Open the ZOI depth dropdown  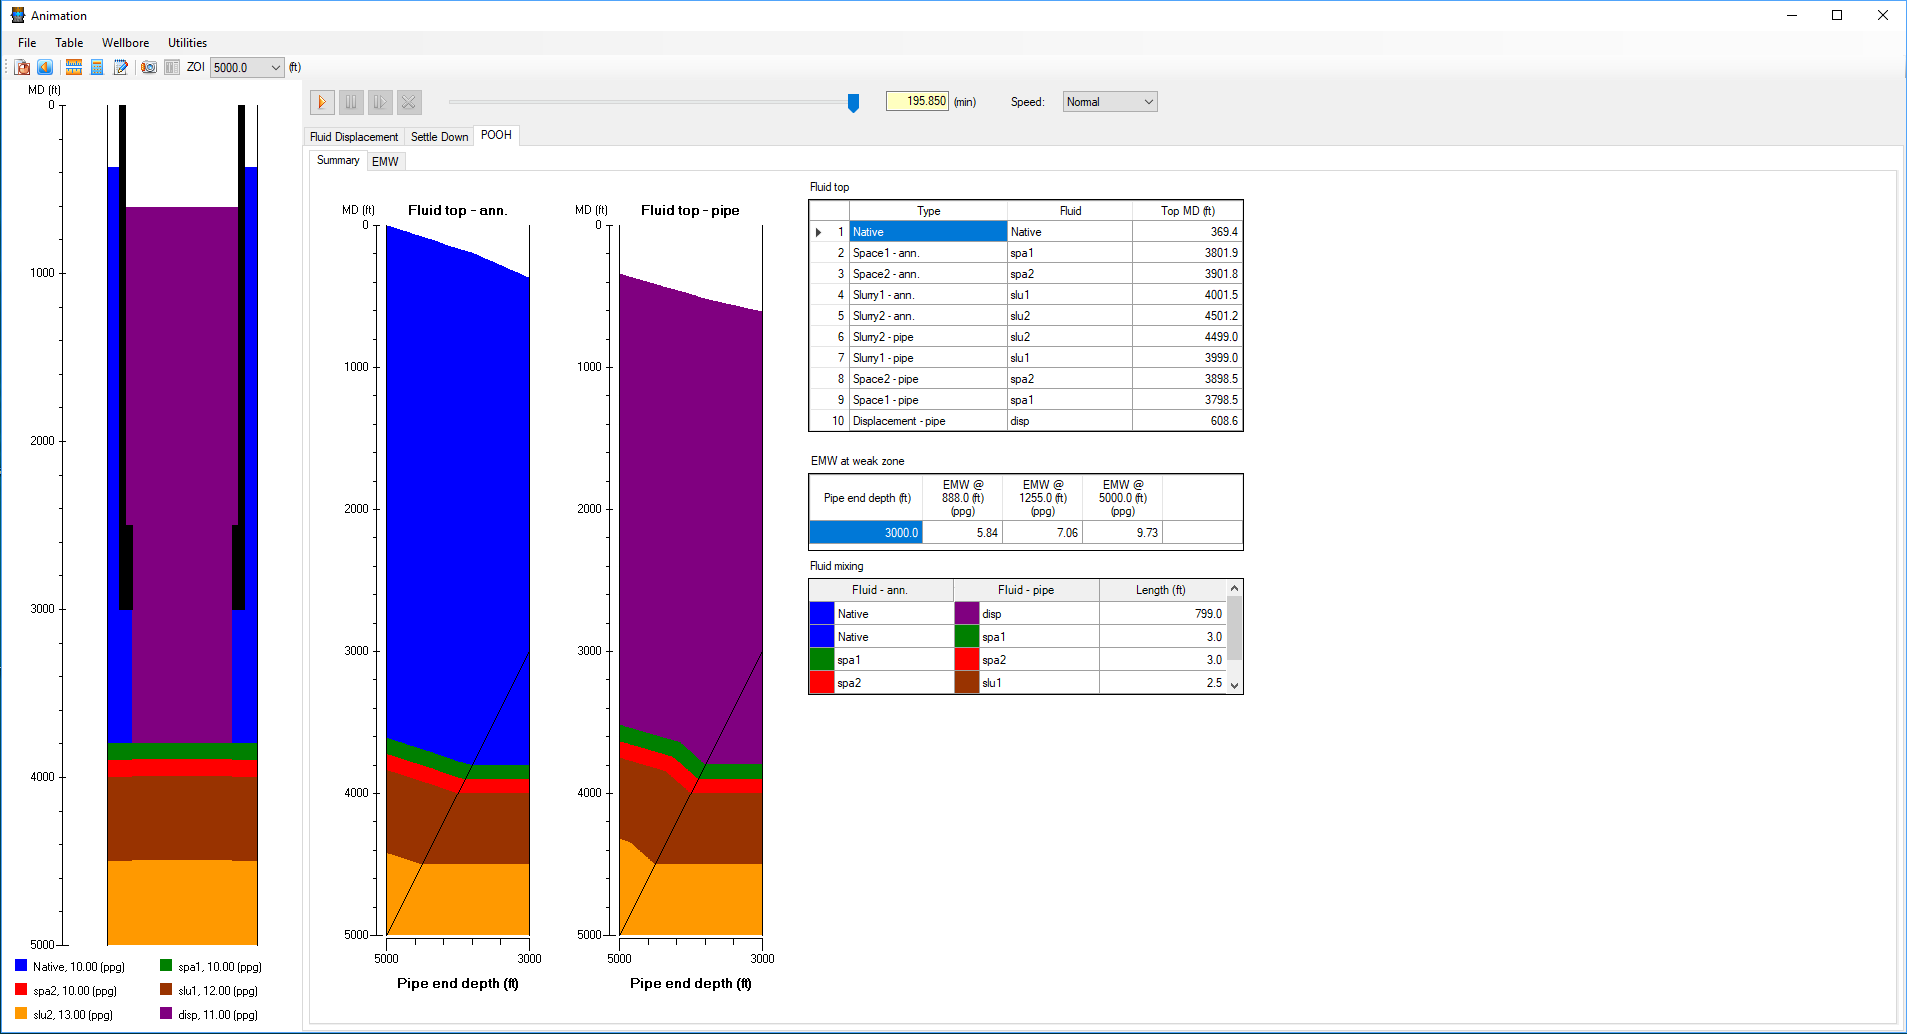[276, 68]
